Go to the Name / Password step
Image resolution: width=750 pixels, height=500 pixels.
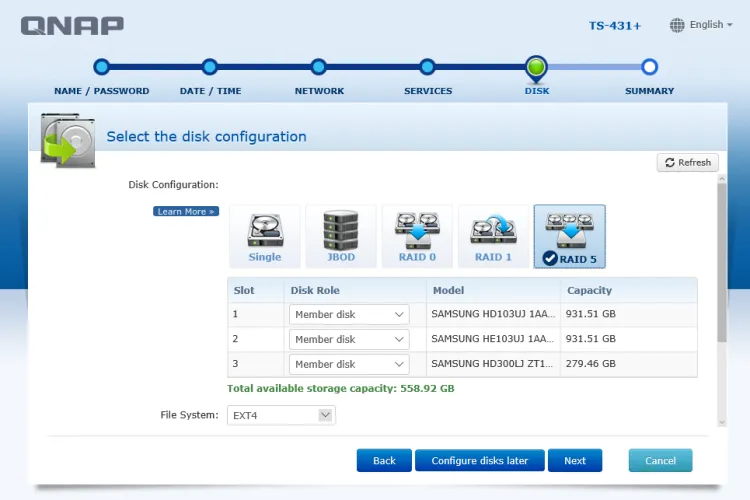pyautogui.click(x=101, y=68)
